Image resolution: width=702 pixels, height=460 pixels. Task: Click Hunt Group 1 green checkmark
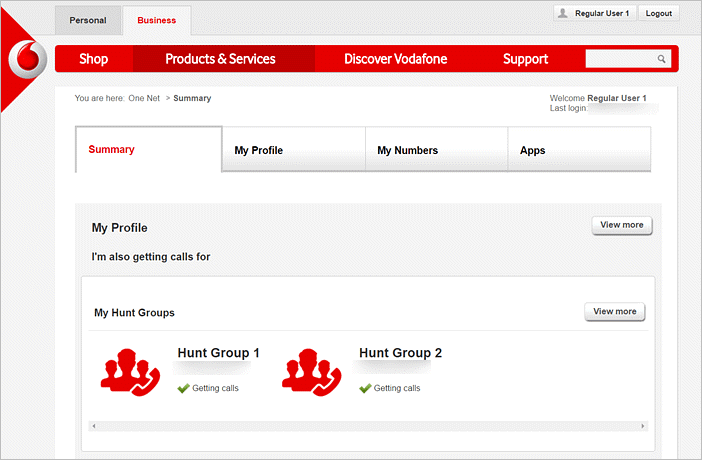(183, 388)
